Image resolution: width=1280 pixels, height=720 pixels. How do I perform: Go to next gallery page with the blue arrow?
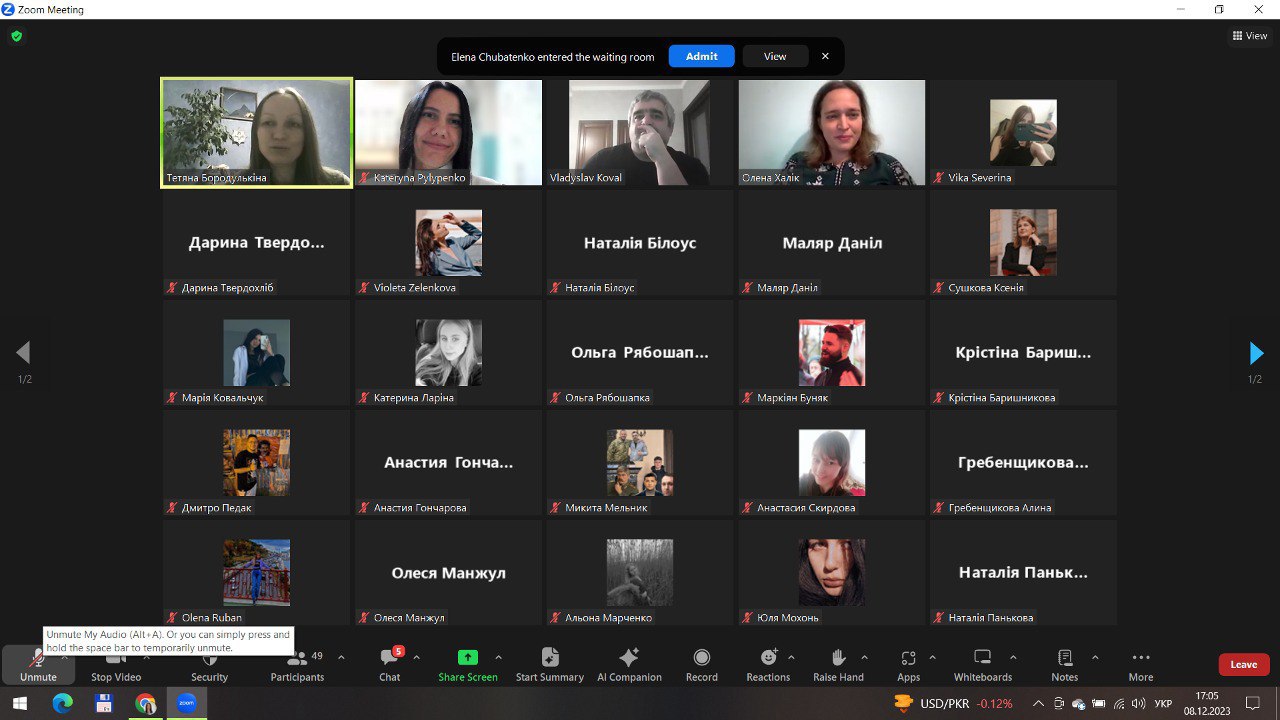pyautogui.click(x=1256, y=353)
